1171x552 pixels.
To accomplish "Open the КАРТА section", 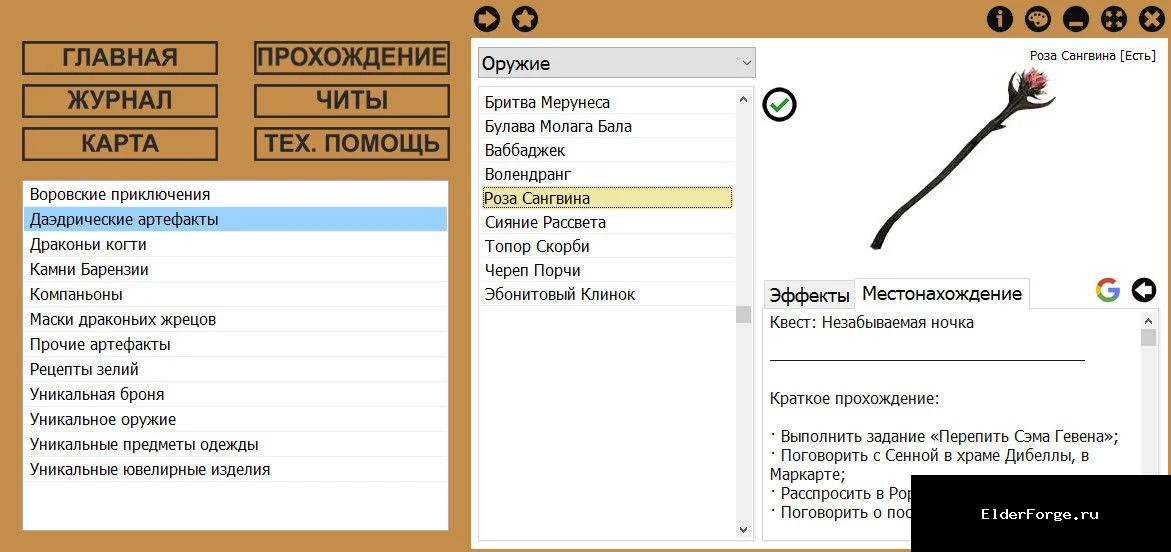I will click(120, 143).
